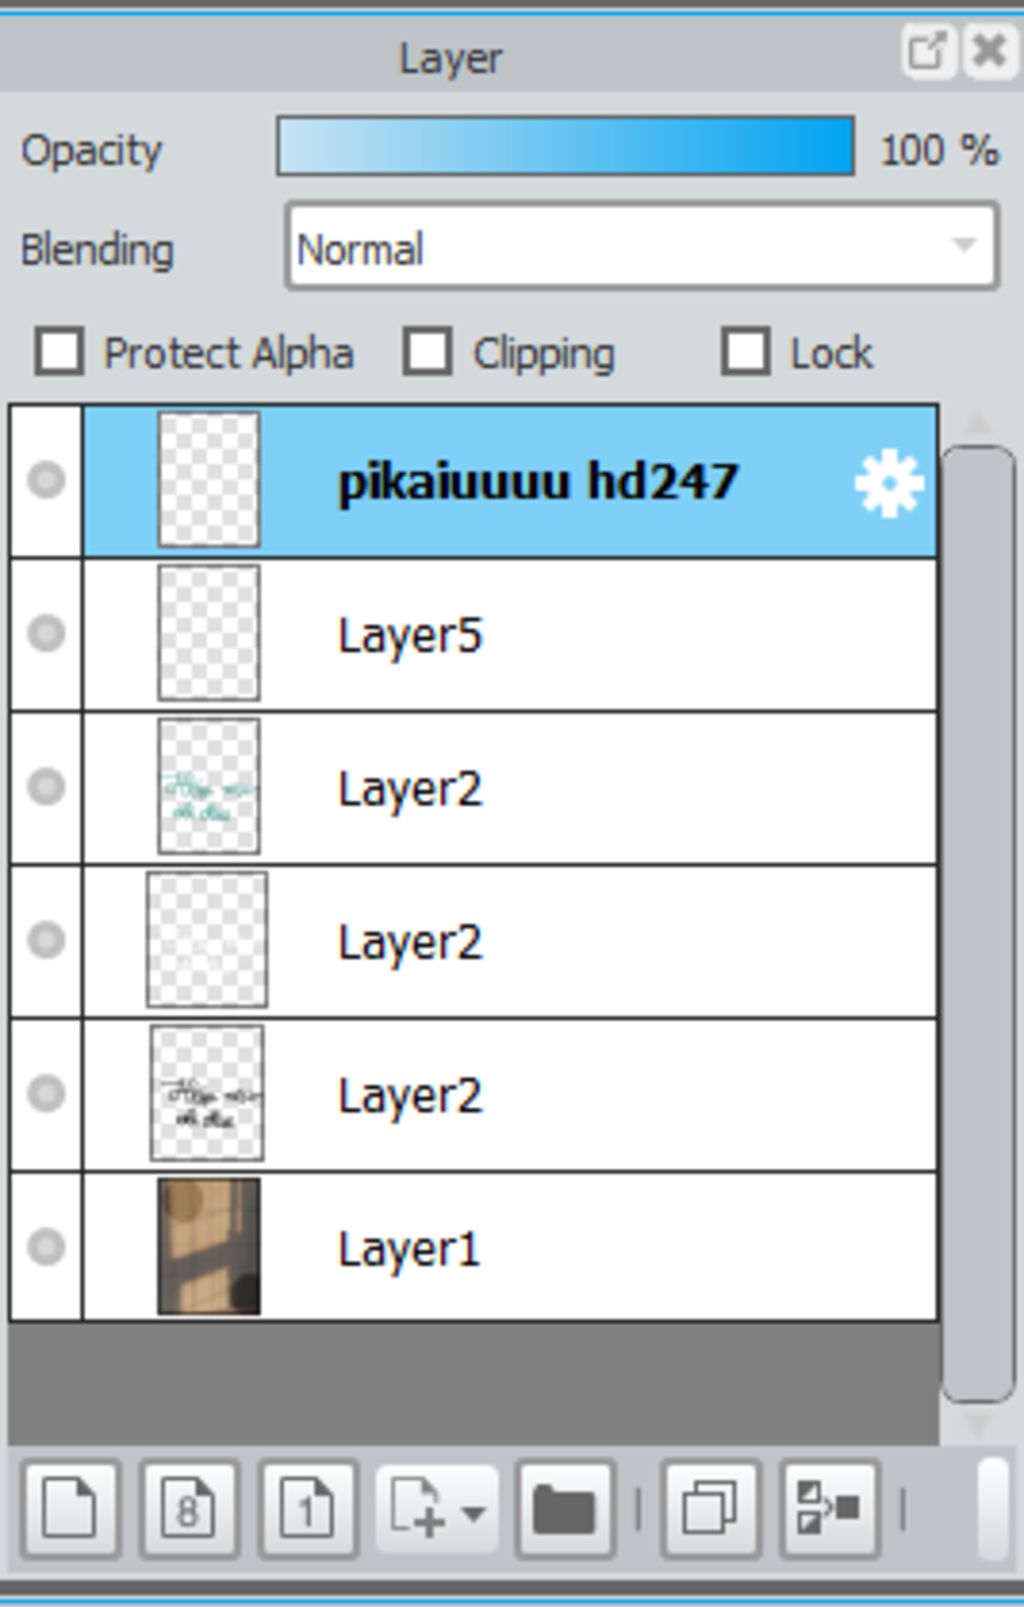
Task: Open pikaiuuuu hd247 layer settings gear
Action: (x=889, y=484)
